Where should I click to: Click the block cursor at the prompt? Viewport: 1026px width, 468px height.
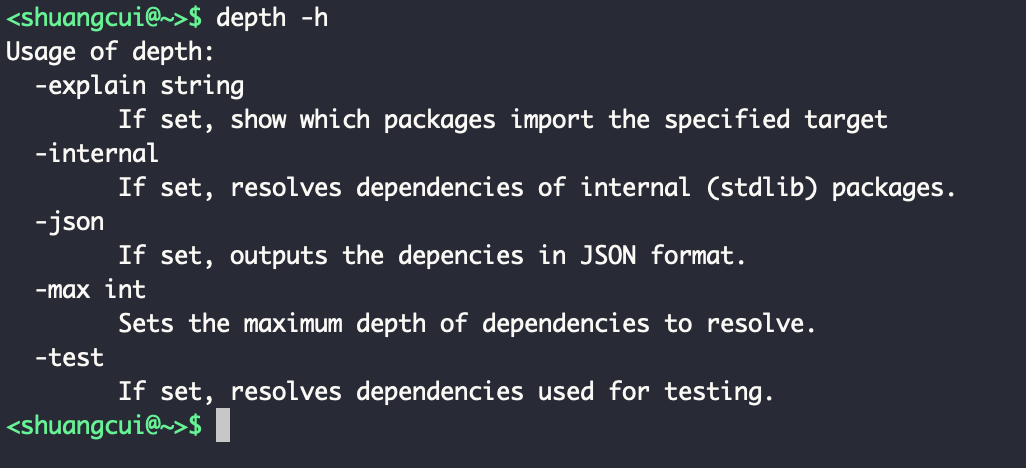[223, 426]
